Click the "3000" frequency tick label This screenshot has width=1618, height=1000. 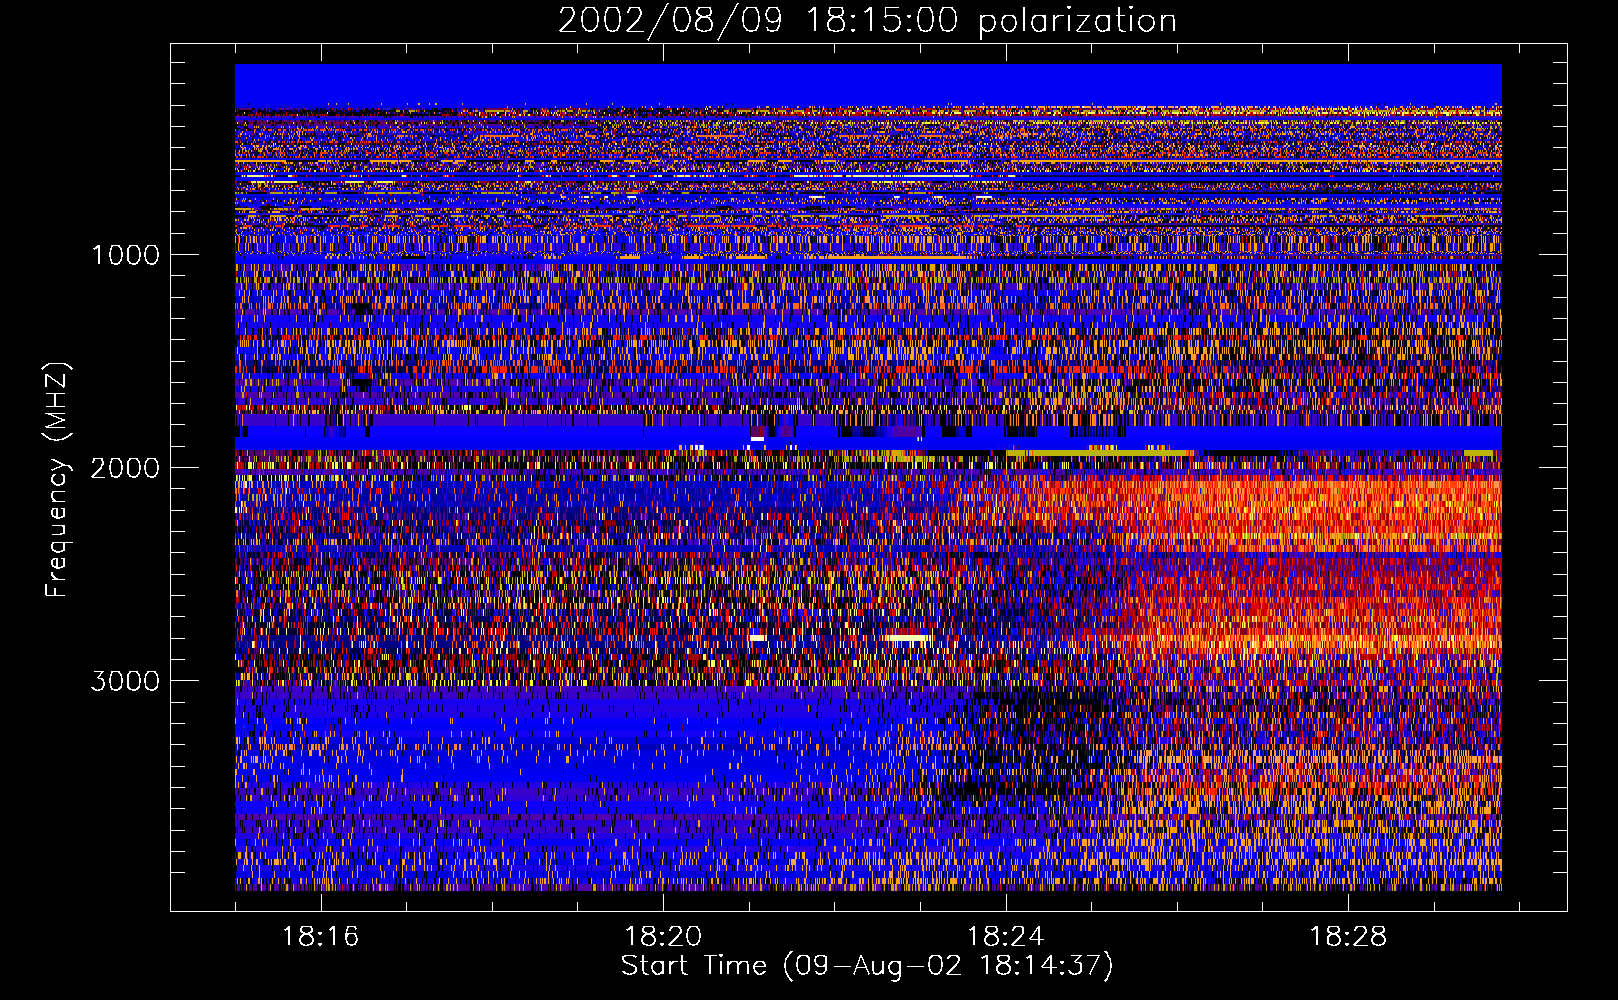pos(125,681)
